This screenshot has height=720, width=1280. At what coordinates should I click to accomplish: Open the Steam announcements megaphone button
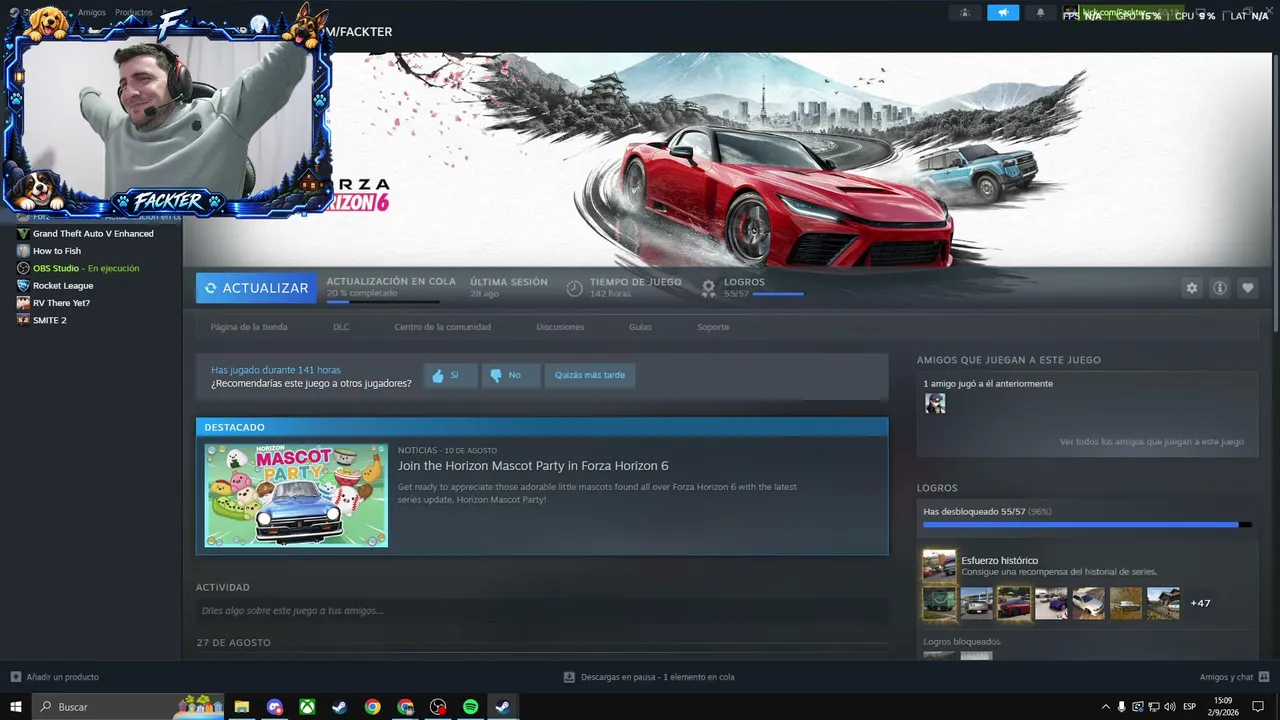tap(1003, 12)
